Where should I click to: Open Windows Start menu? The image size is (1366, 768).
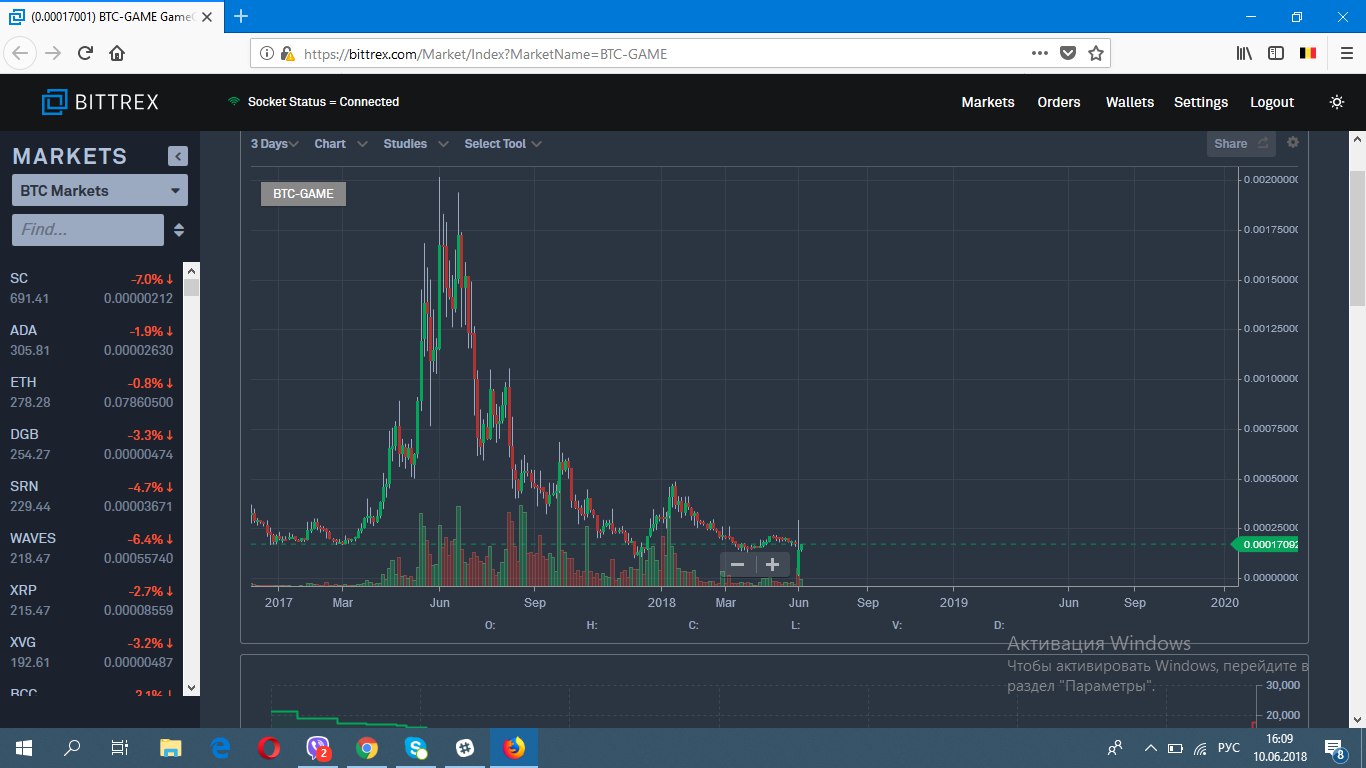tap(23, 747)
